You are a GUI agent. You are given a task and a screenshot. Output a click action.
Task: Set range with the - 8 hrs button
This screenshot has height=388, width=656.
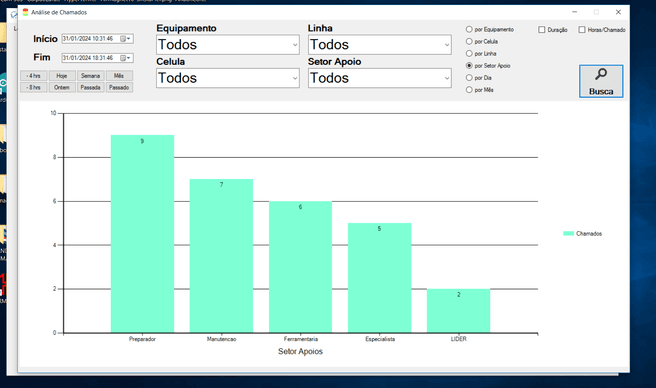33,87
